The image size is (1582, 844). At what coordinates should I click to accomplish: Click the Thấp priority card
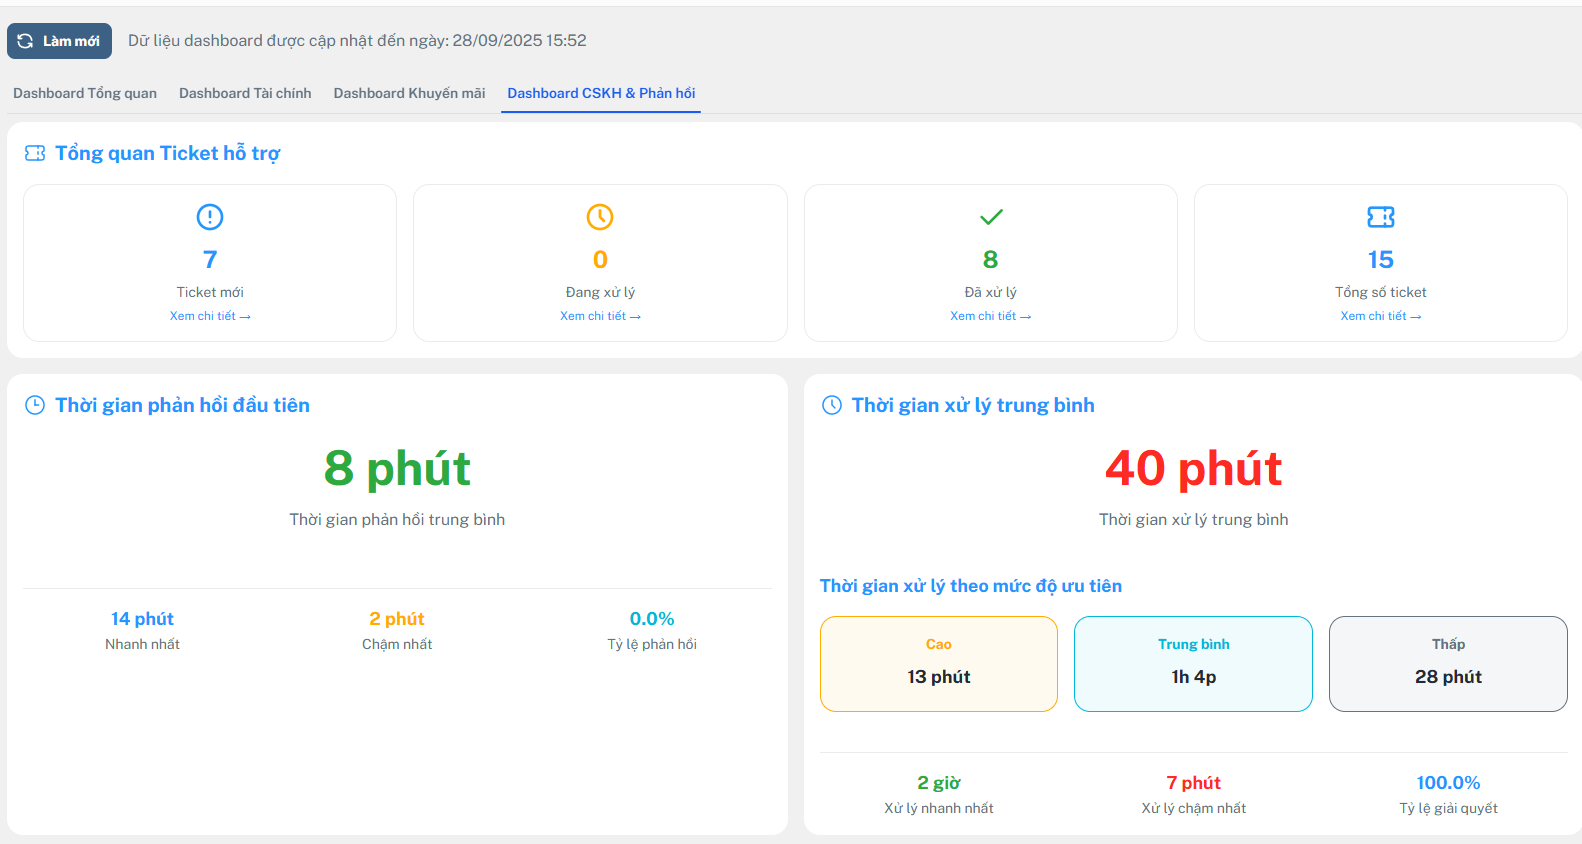1448,664
